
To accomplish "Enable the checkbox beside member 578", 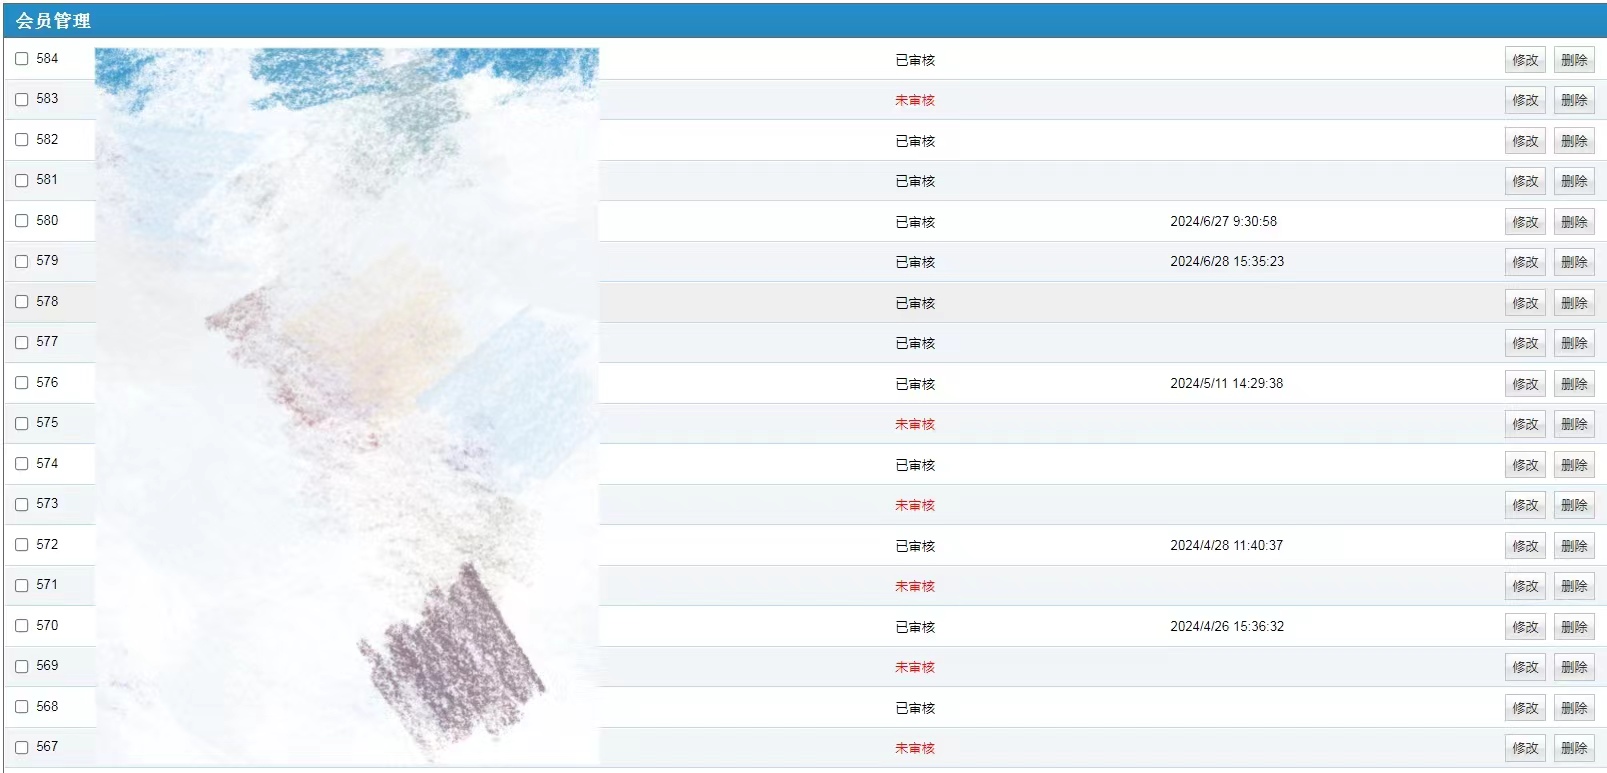I will click(x=22, y=302).
